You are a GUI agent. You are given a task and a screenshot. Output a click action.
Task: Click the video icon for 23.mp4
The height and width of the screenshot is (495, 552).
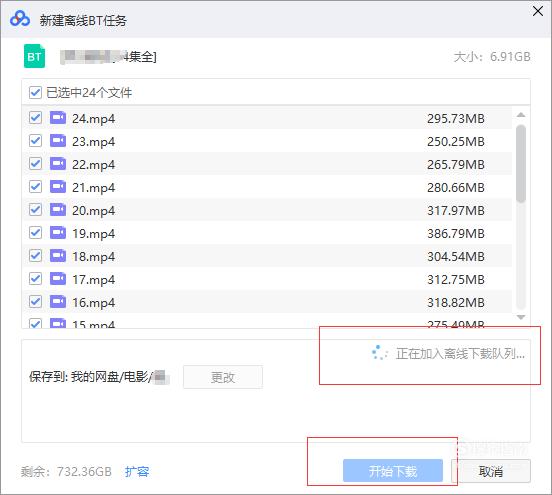pos(58,141)
